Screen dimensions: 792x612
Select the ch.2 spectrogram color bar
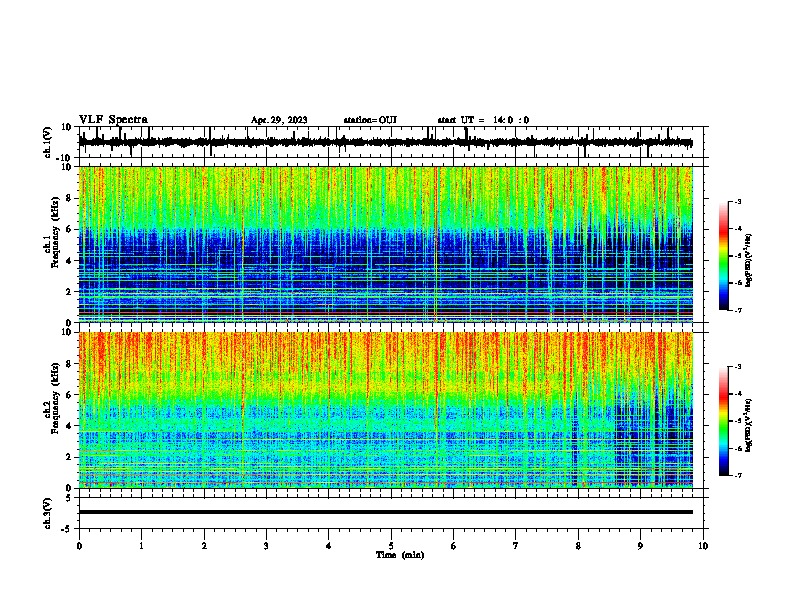click(724, 421)
